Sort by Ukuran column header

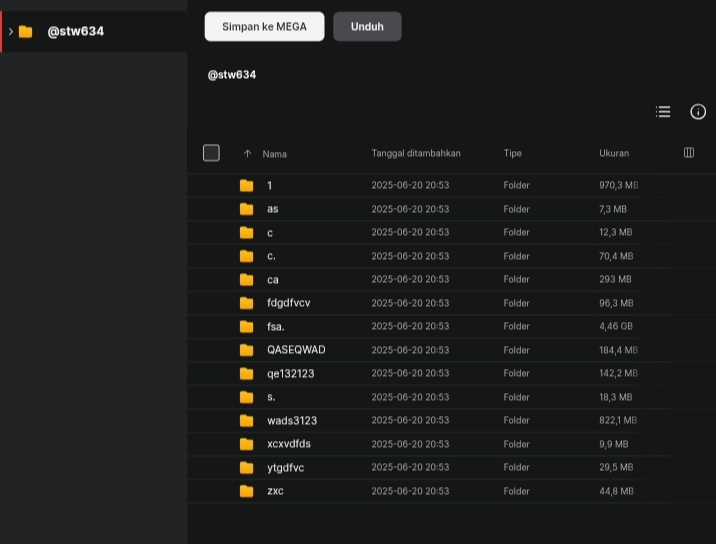coord(614,153)
